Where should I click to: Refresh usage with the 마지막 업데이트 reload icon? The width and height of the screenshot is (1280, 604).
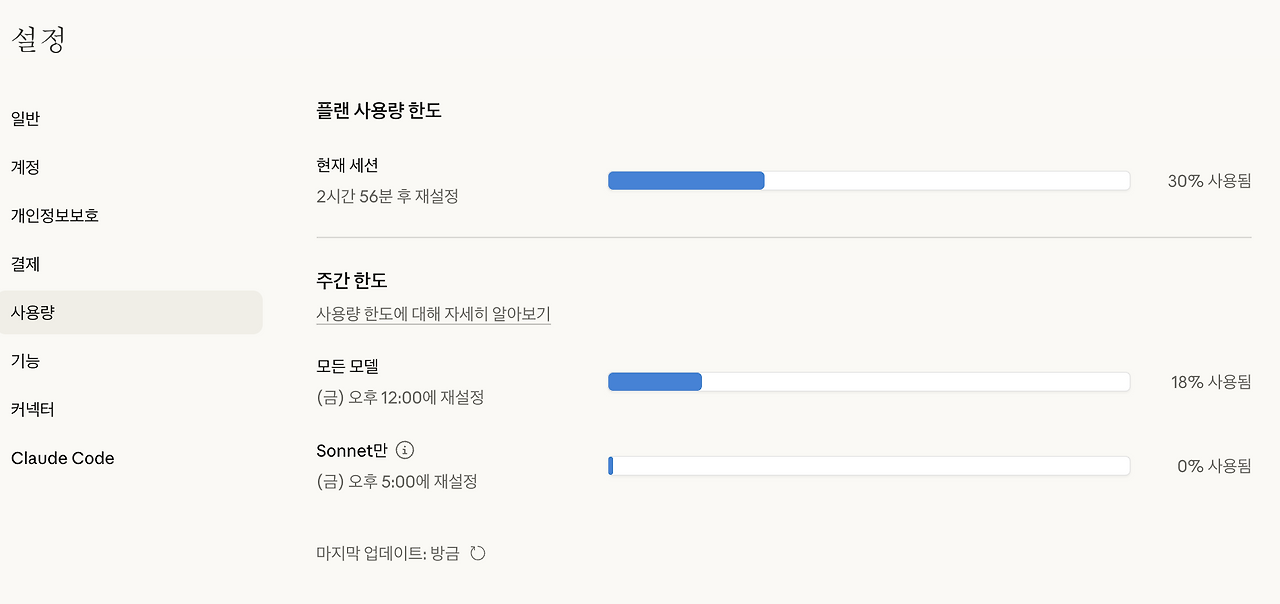coord(478,553)
